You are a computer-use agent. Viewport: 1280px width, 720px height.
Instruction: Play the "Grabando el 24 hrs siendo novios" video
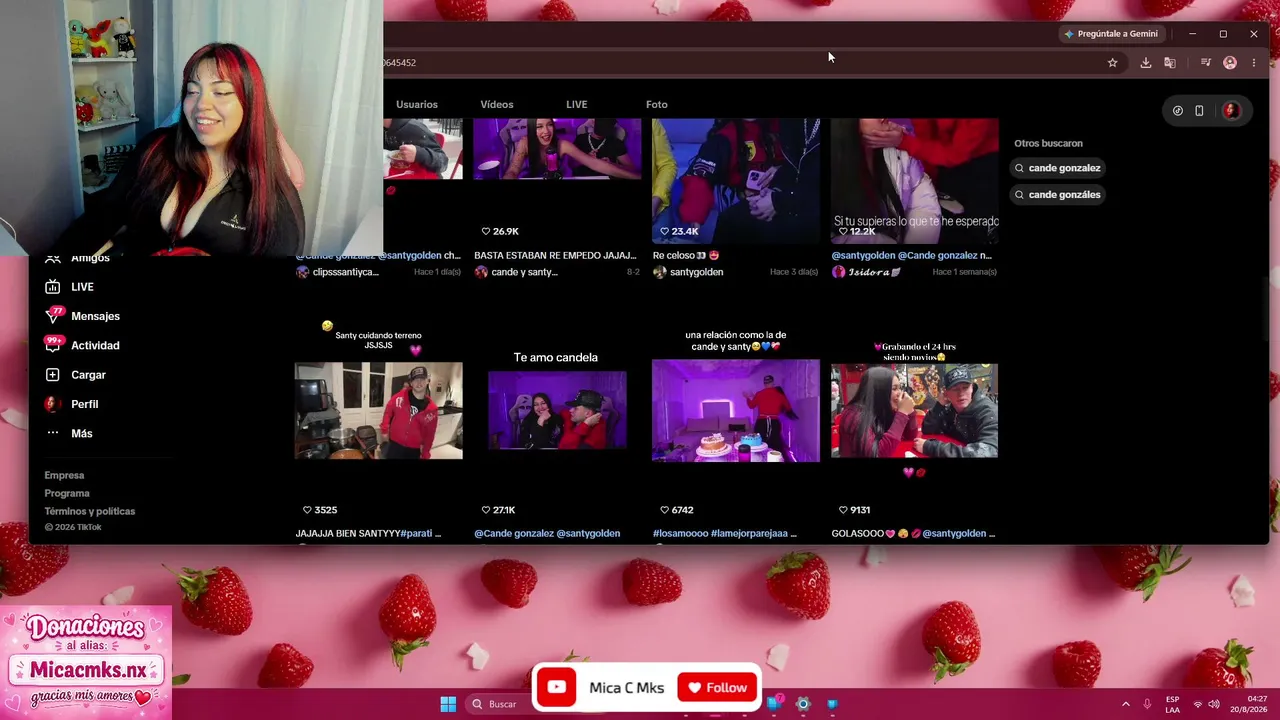click(x=914, y=410)
